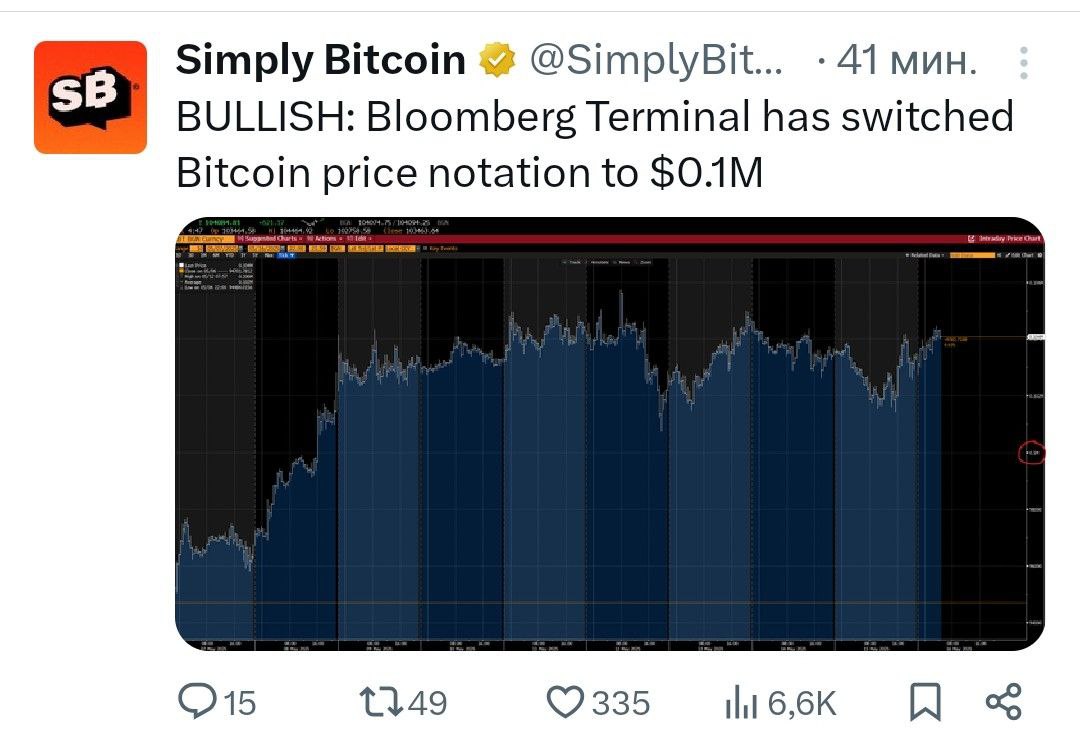Viewport: 1080px width, 743px height.
Task: Open Simply Bitcoin display name link
Action: click(x=321, y=60)
